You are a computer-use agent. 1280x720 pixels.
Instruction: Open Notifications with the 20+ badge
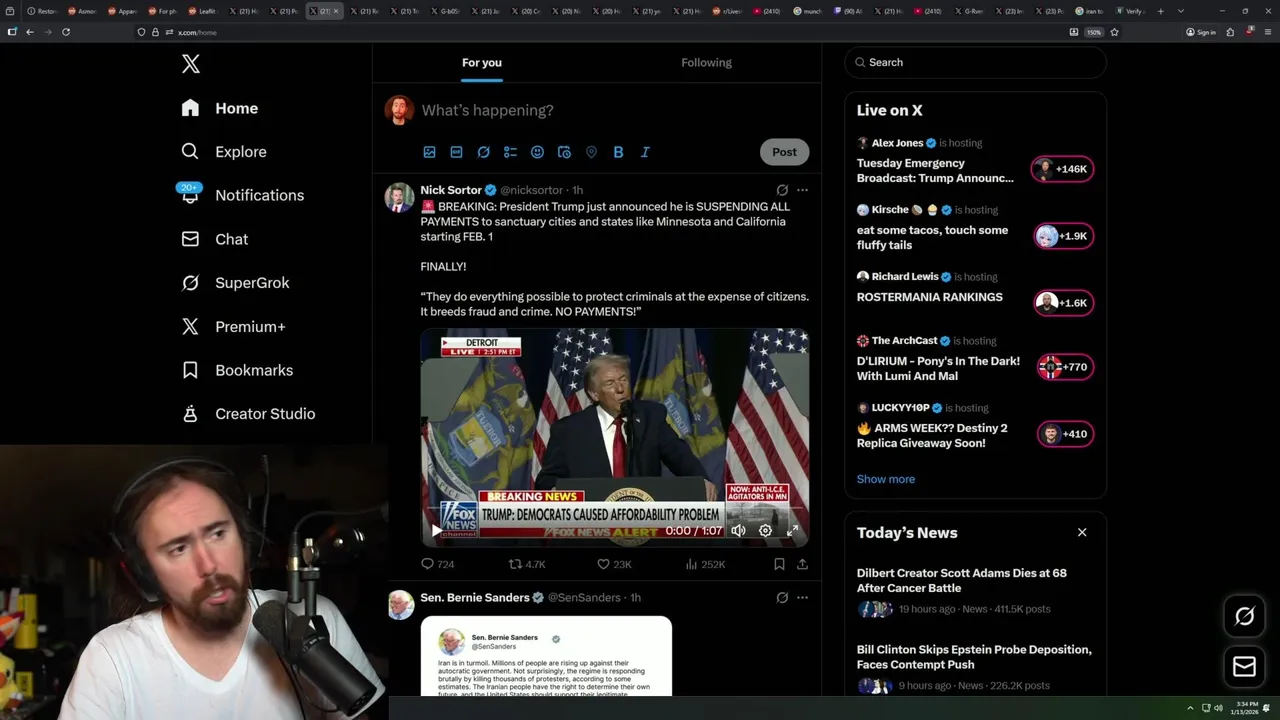pos(242,195)
